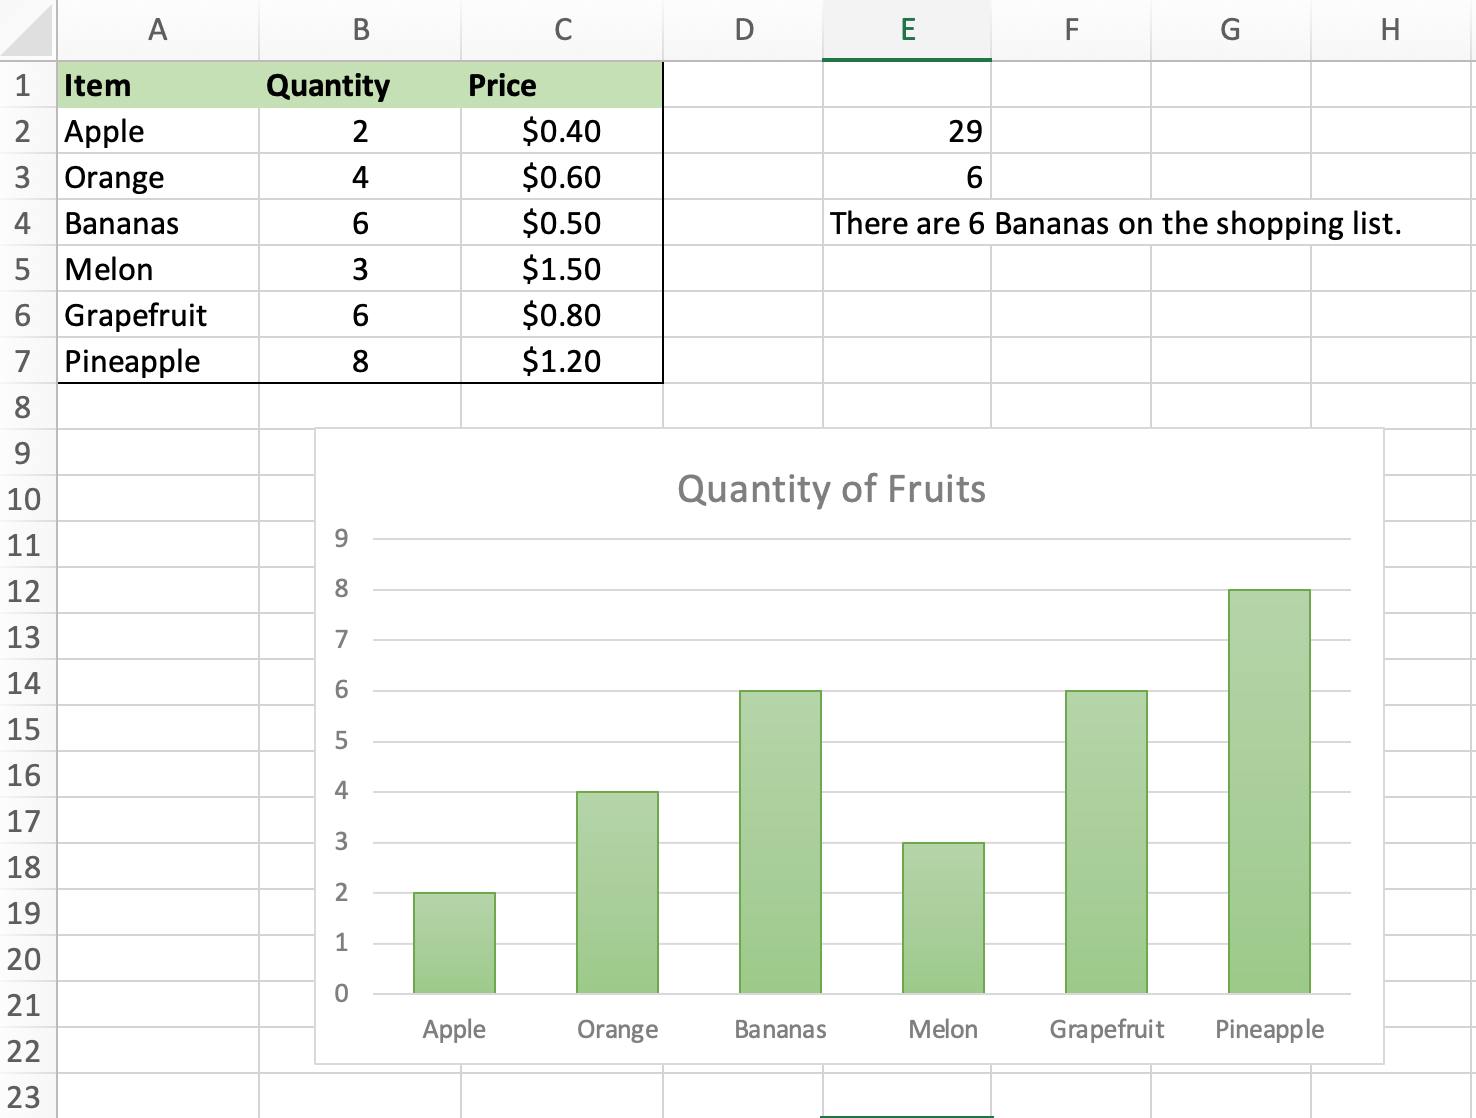Click row header 12 beside the chart
This screenshot has height=1118, width=1476.
27,591
